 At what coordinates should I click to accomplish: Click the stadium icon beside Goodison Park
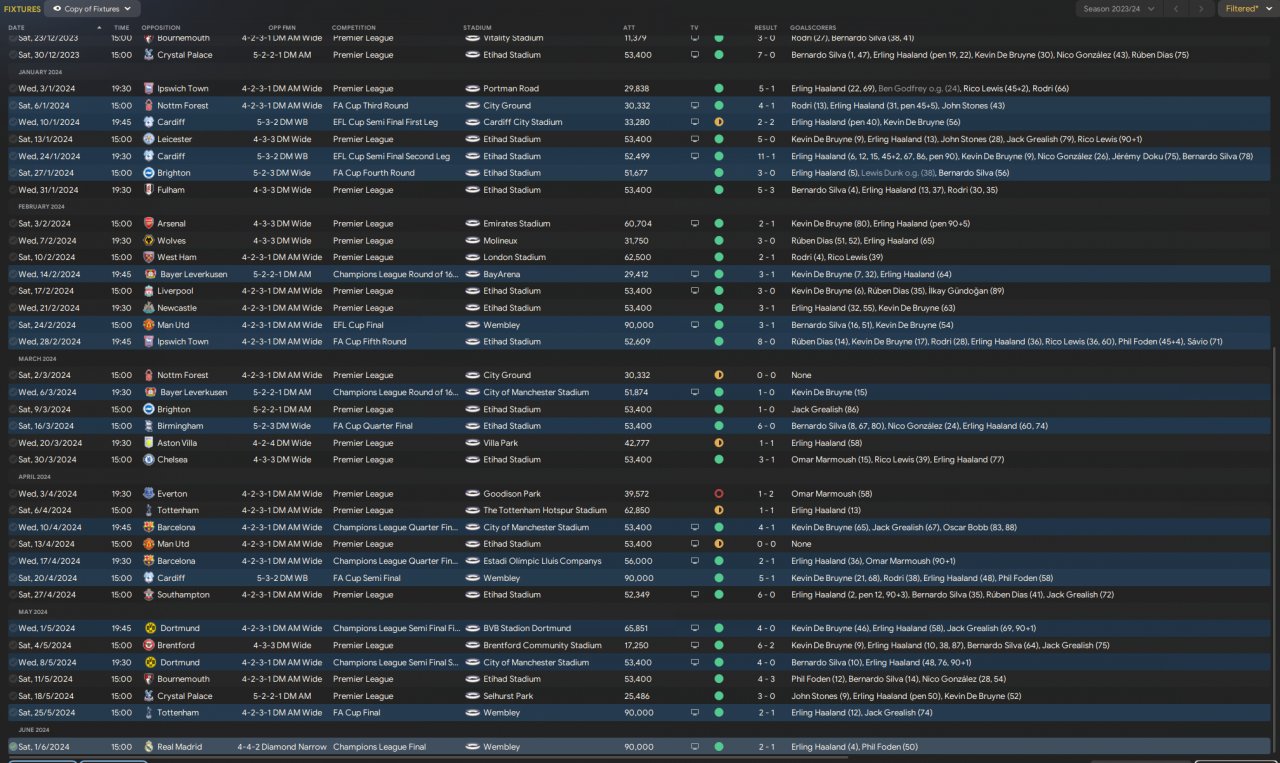click(x=473, y=494)
